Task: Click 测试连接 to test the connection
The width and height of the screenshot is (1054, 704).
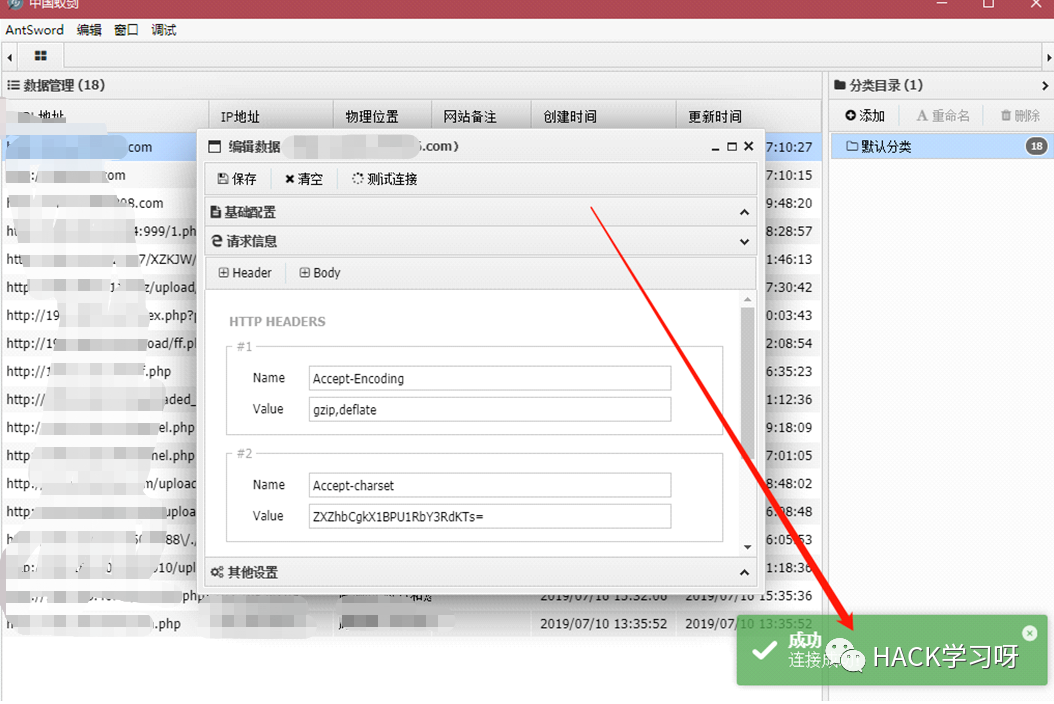Action: [384, 179]
